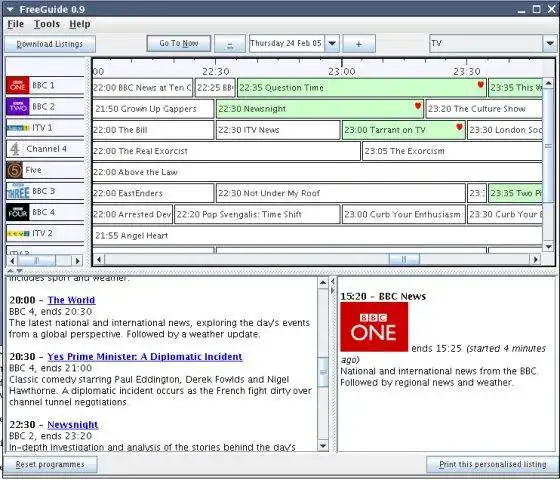Open Yes Prime Minister: A Diplomatic Incident link
The height and width of the screenshot is (480, 560).
145,357
